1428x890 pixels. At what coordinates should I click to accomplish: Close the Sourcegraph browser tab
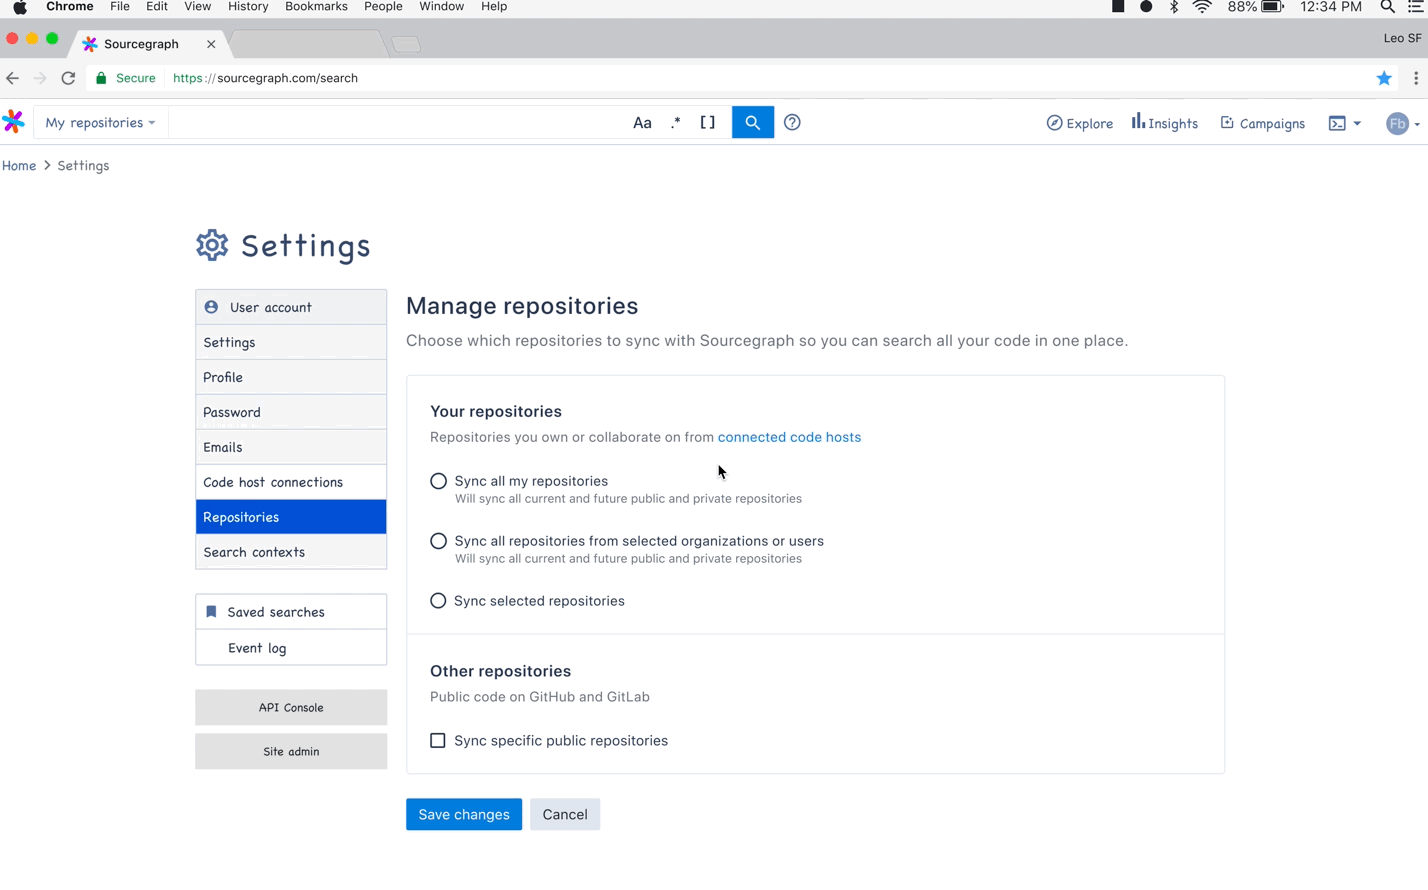click(x=211, y=44)
